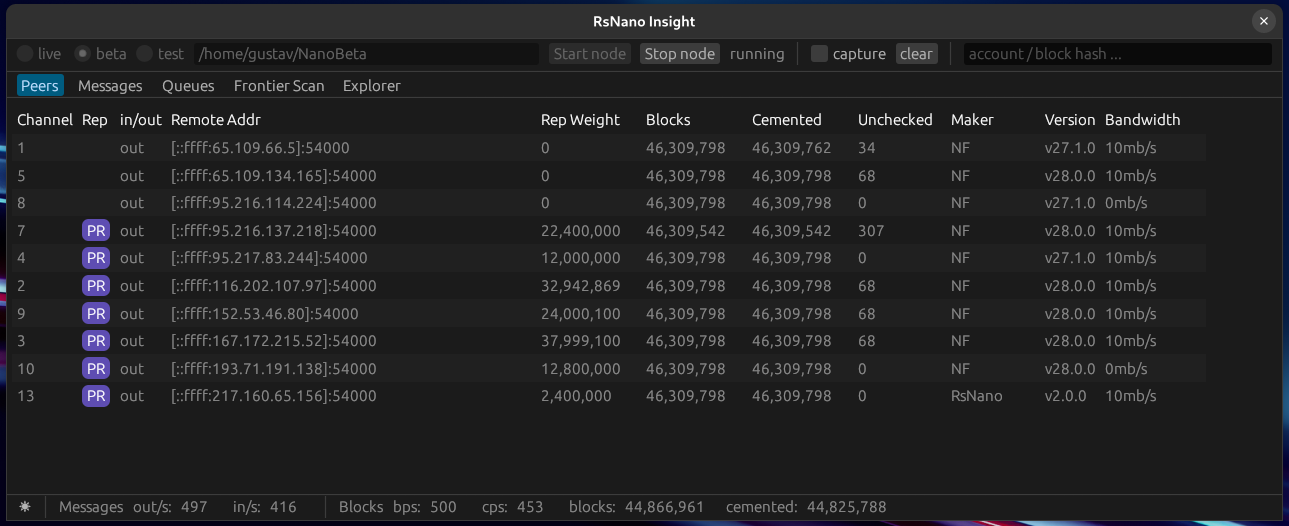This screenshot has width=1289, height=526.
Task: Select peer address [::ffff:217.160.65.156]:54000
Action: click(274, 396)
